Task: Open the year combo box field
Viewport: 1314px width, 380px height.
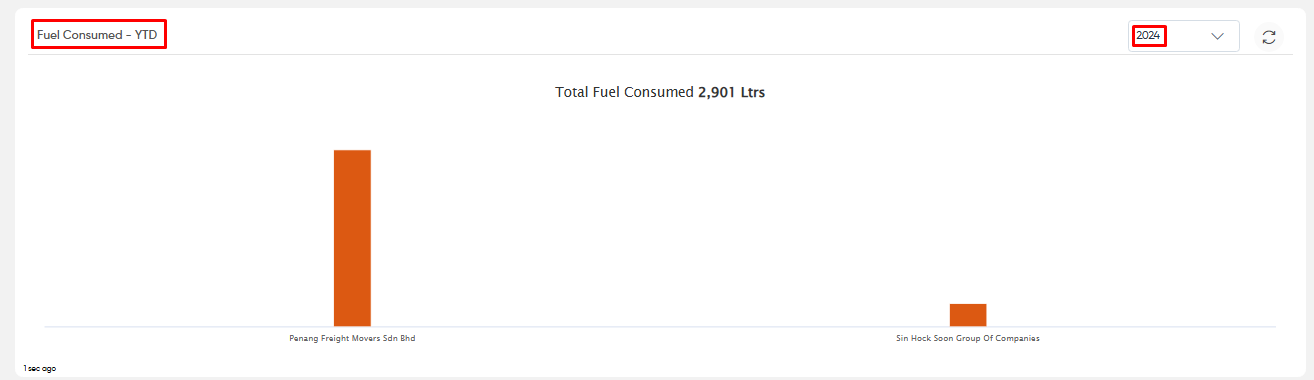Action: click(x=1184, y=36)
